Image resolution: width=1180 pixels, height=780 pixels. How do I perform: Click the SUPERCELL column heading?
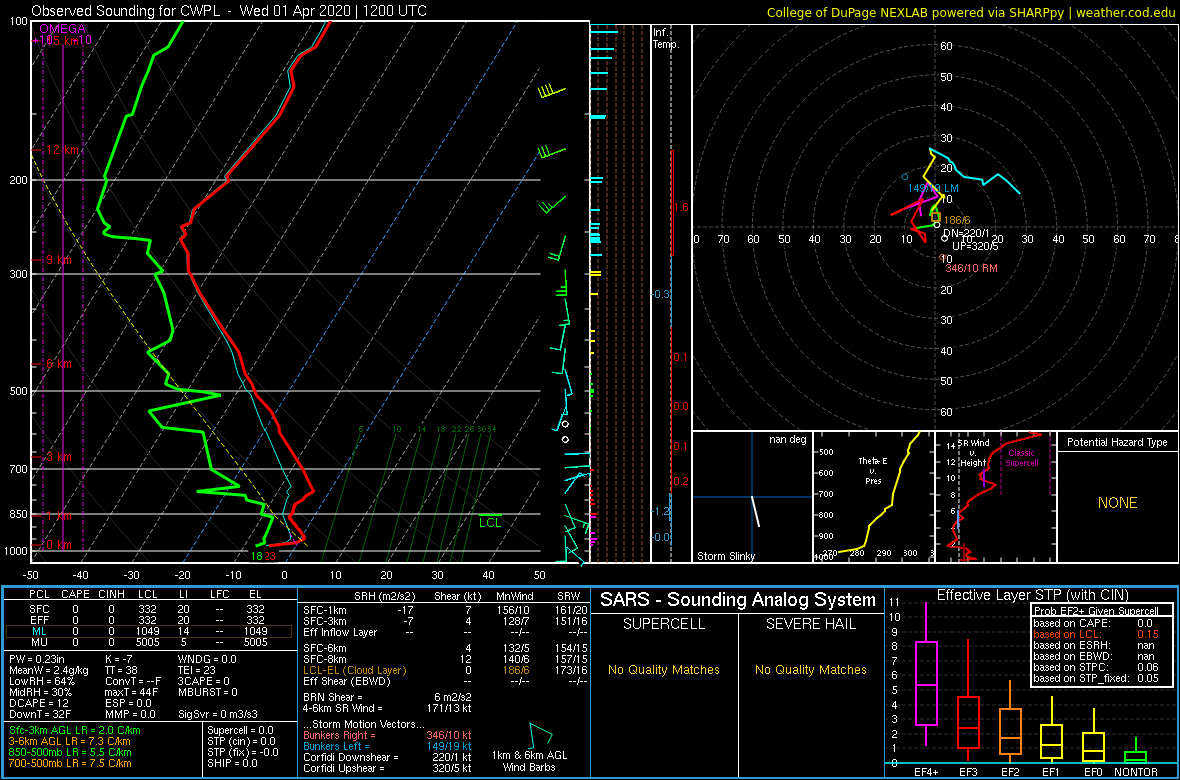664,623
